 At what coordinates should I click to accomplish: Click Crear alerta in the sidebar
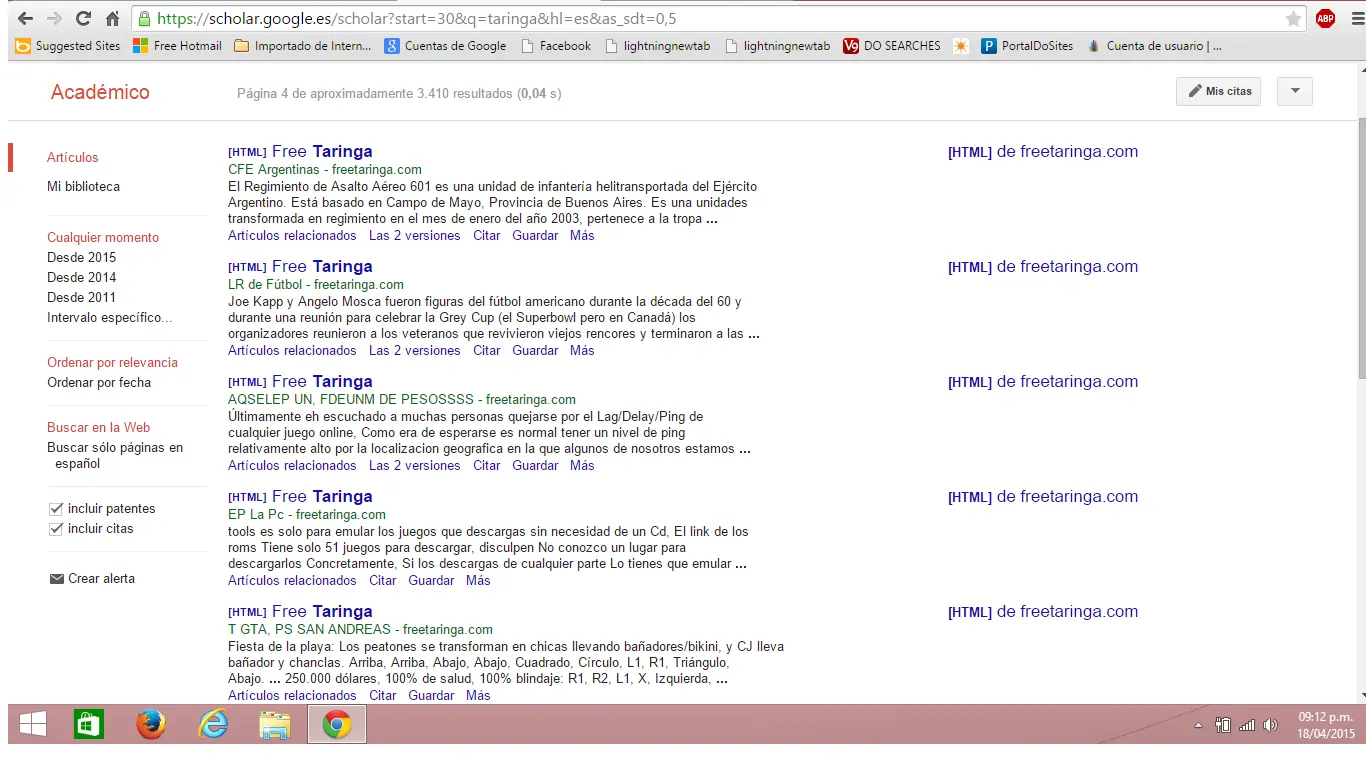92,579
